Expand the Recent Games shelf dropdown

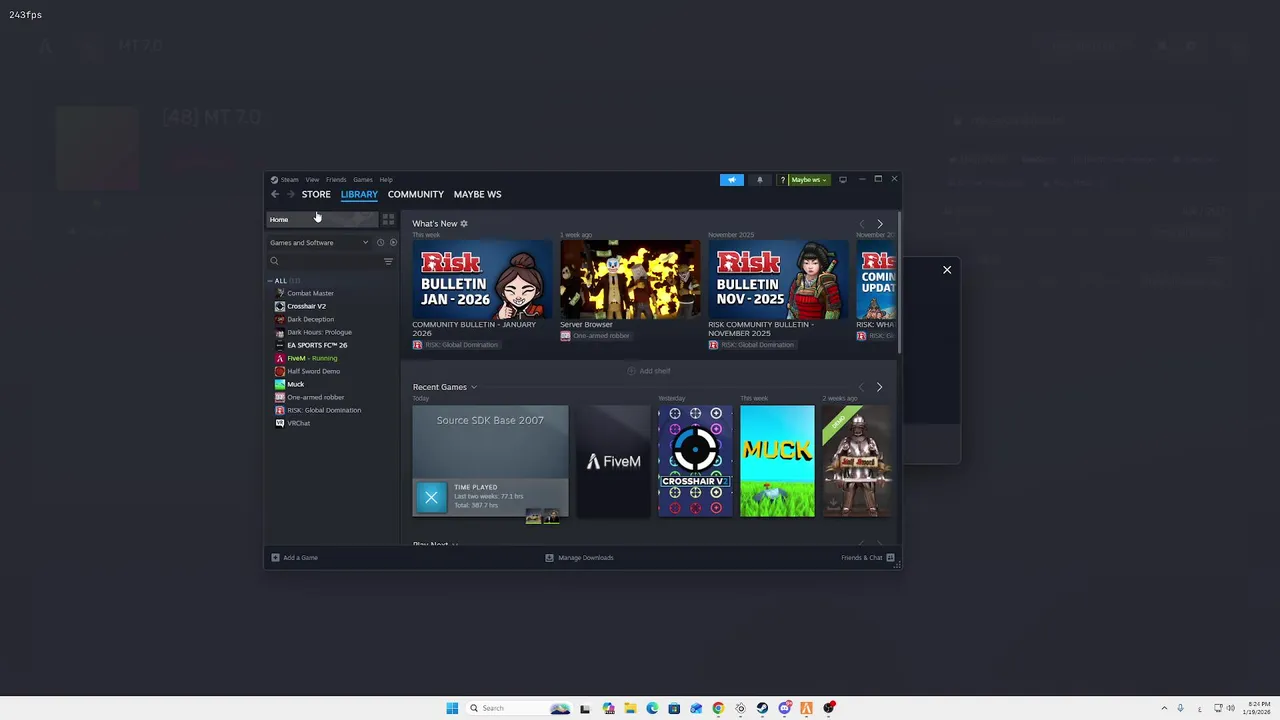click(x=474, y=387)
